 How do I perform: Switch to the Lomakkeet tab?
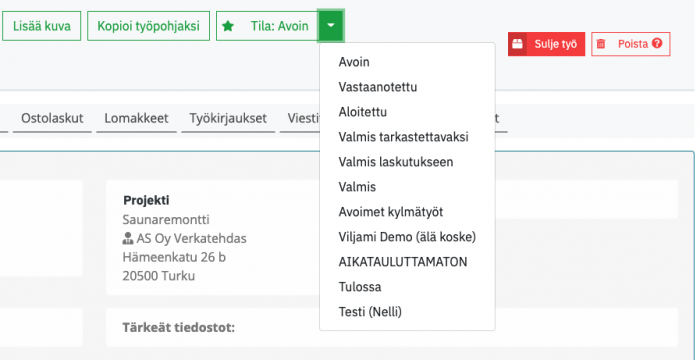[136, 119]
